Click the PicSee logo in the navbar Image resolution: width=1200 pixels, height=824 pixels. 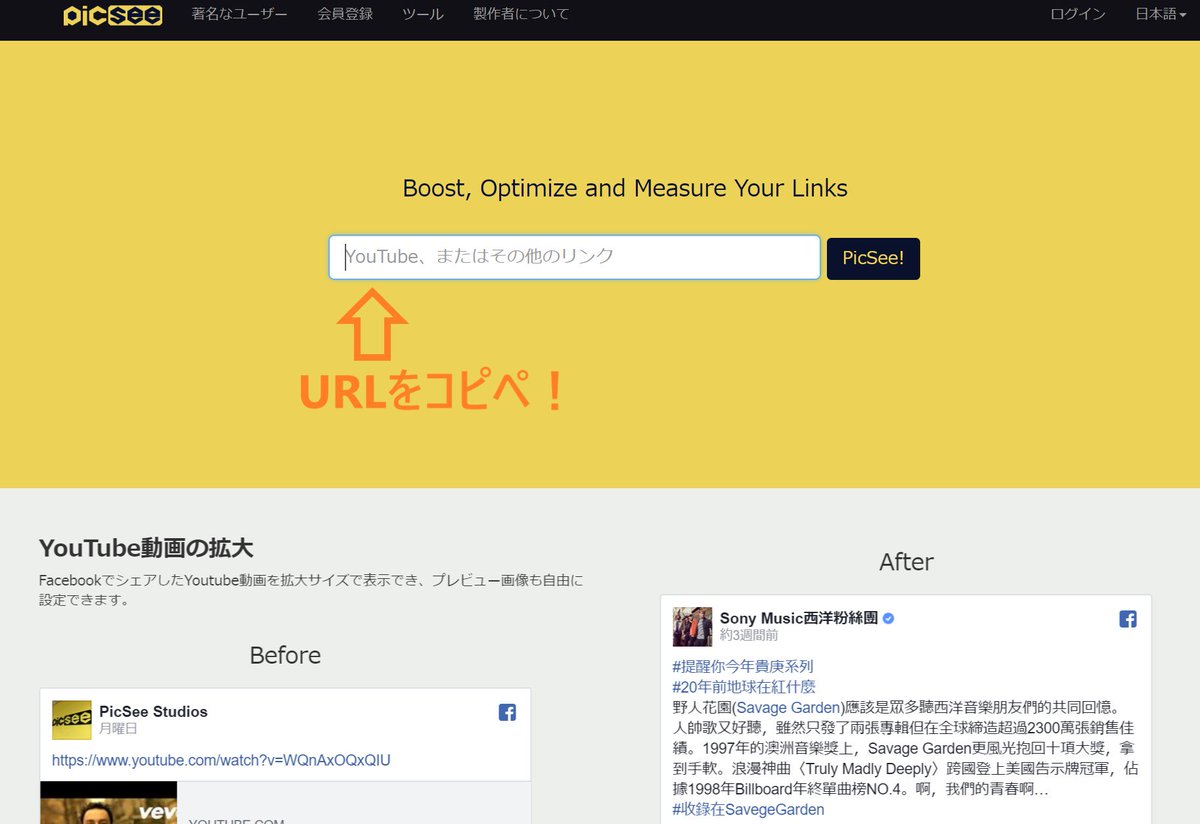112,15
